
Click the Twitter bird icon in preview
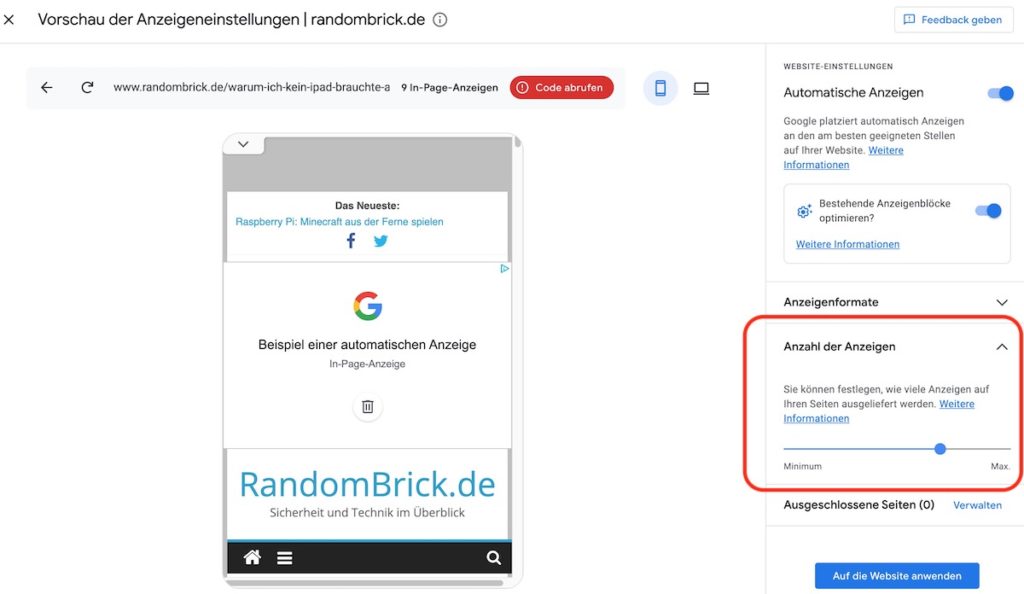click(x=381, y=241)
